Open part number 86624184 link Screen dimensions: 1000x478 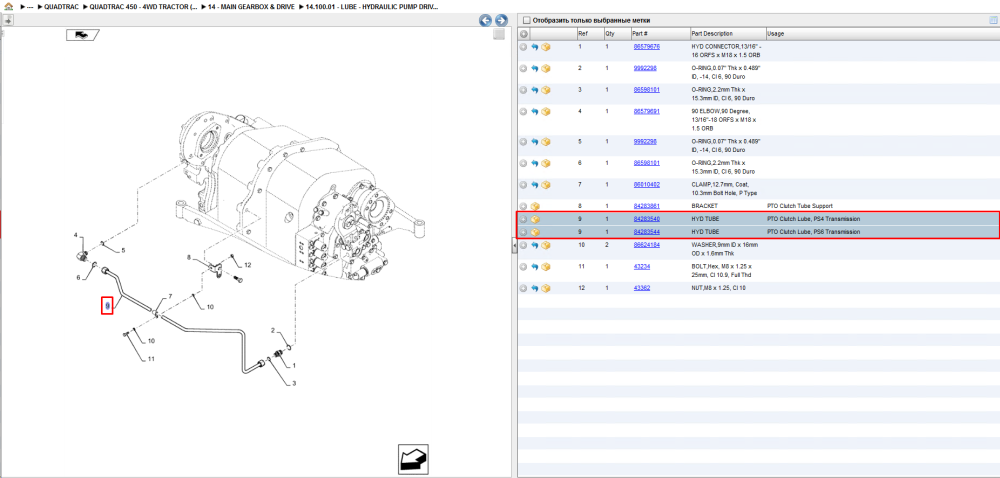[646, 245]
